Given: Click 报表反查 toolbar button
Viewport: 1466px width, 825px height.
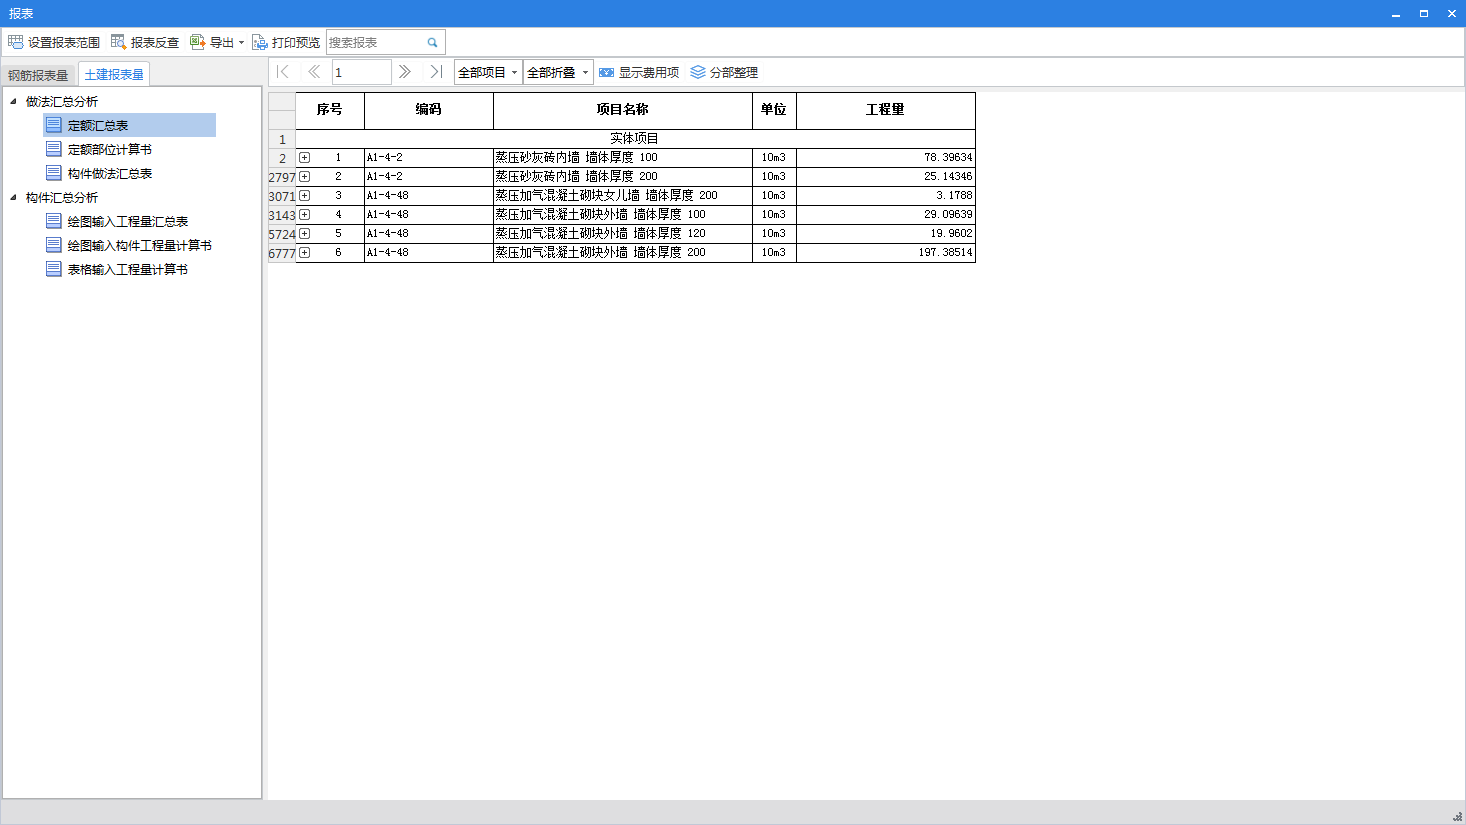Looking at the screenshot, I should click(145, 42).
